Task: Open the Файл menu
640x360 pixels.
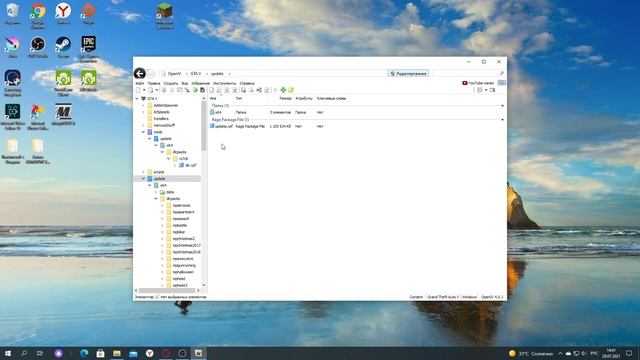Action: (x=140, y=83)
